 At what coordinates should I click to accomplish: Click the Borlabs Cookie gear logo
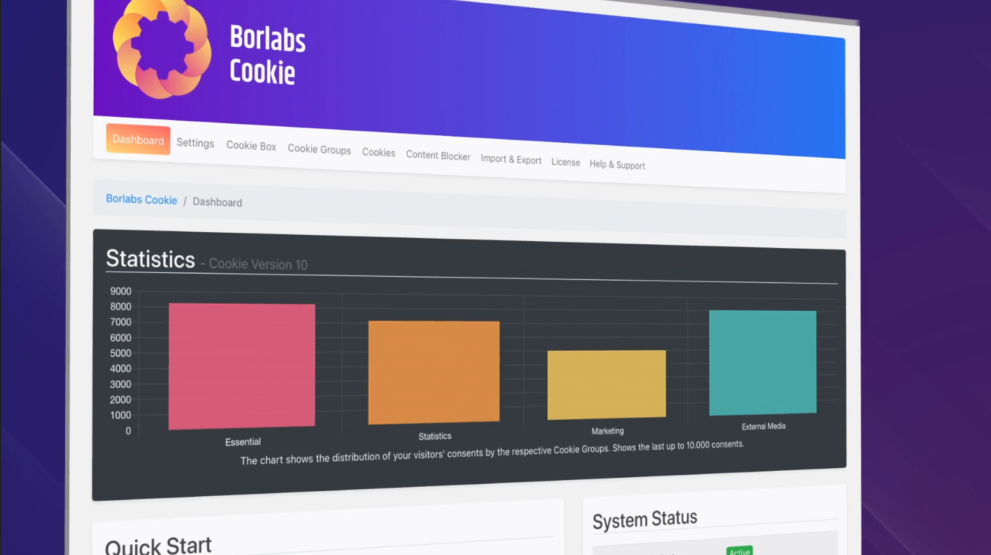pos(162,47)
